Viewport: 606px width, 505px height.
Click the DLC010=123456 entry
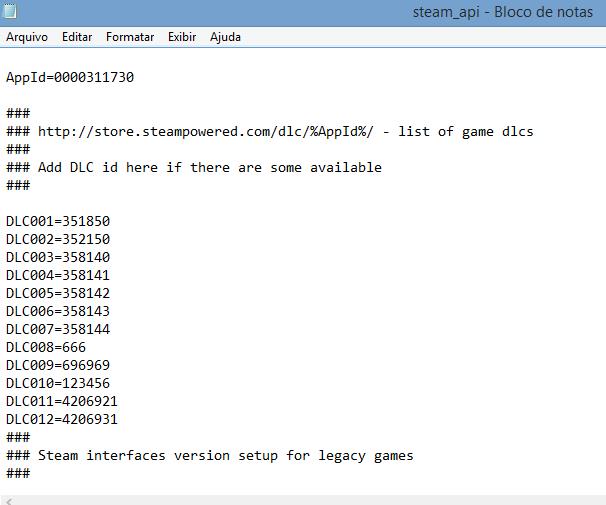(x=58, y=383)
